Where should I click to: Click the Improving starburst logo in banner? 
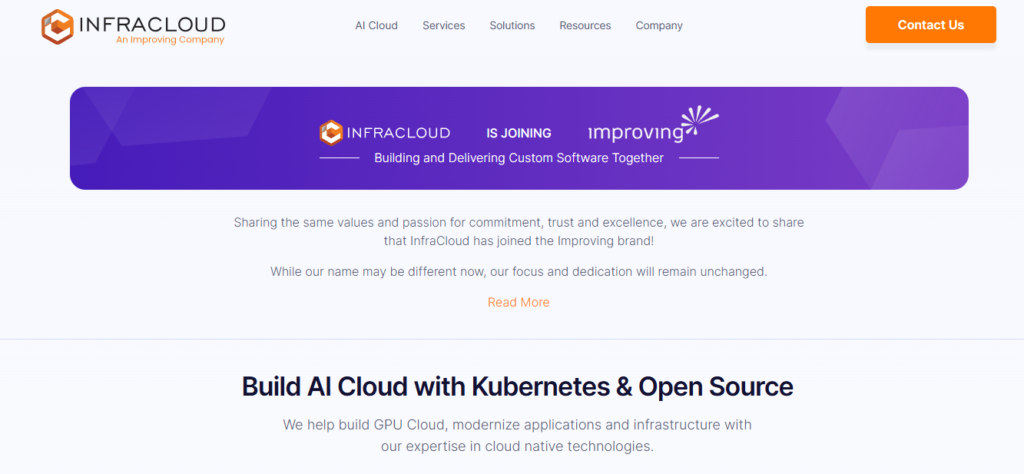coord(699,121)
